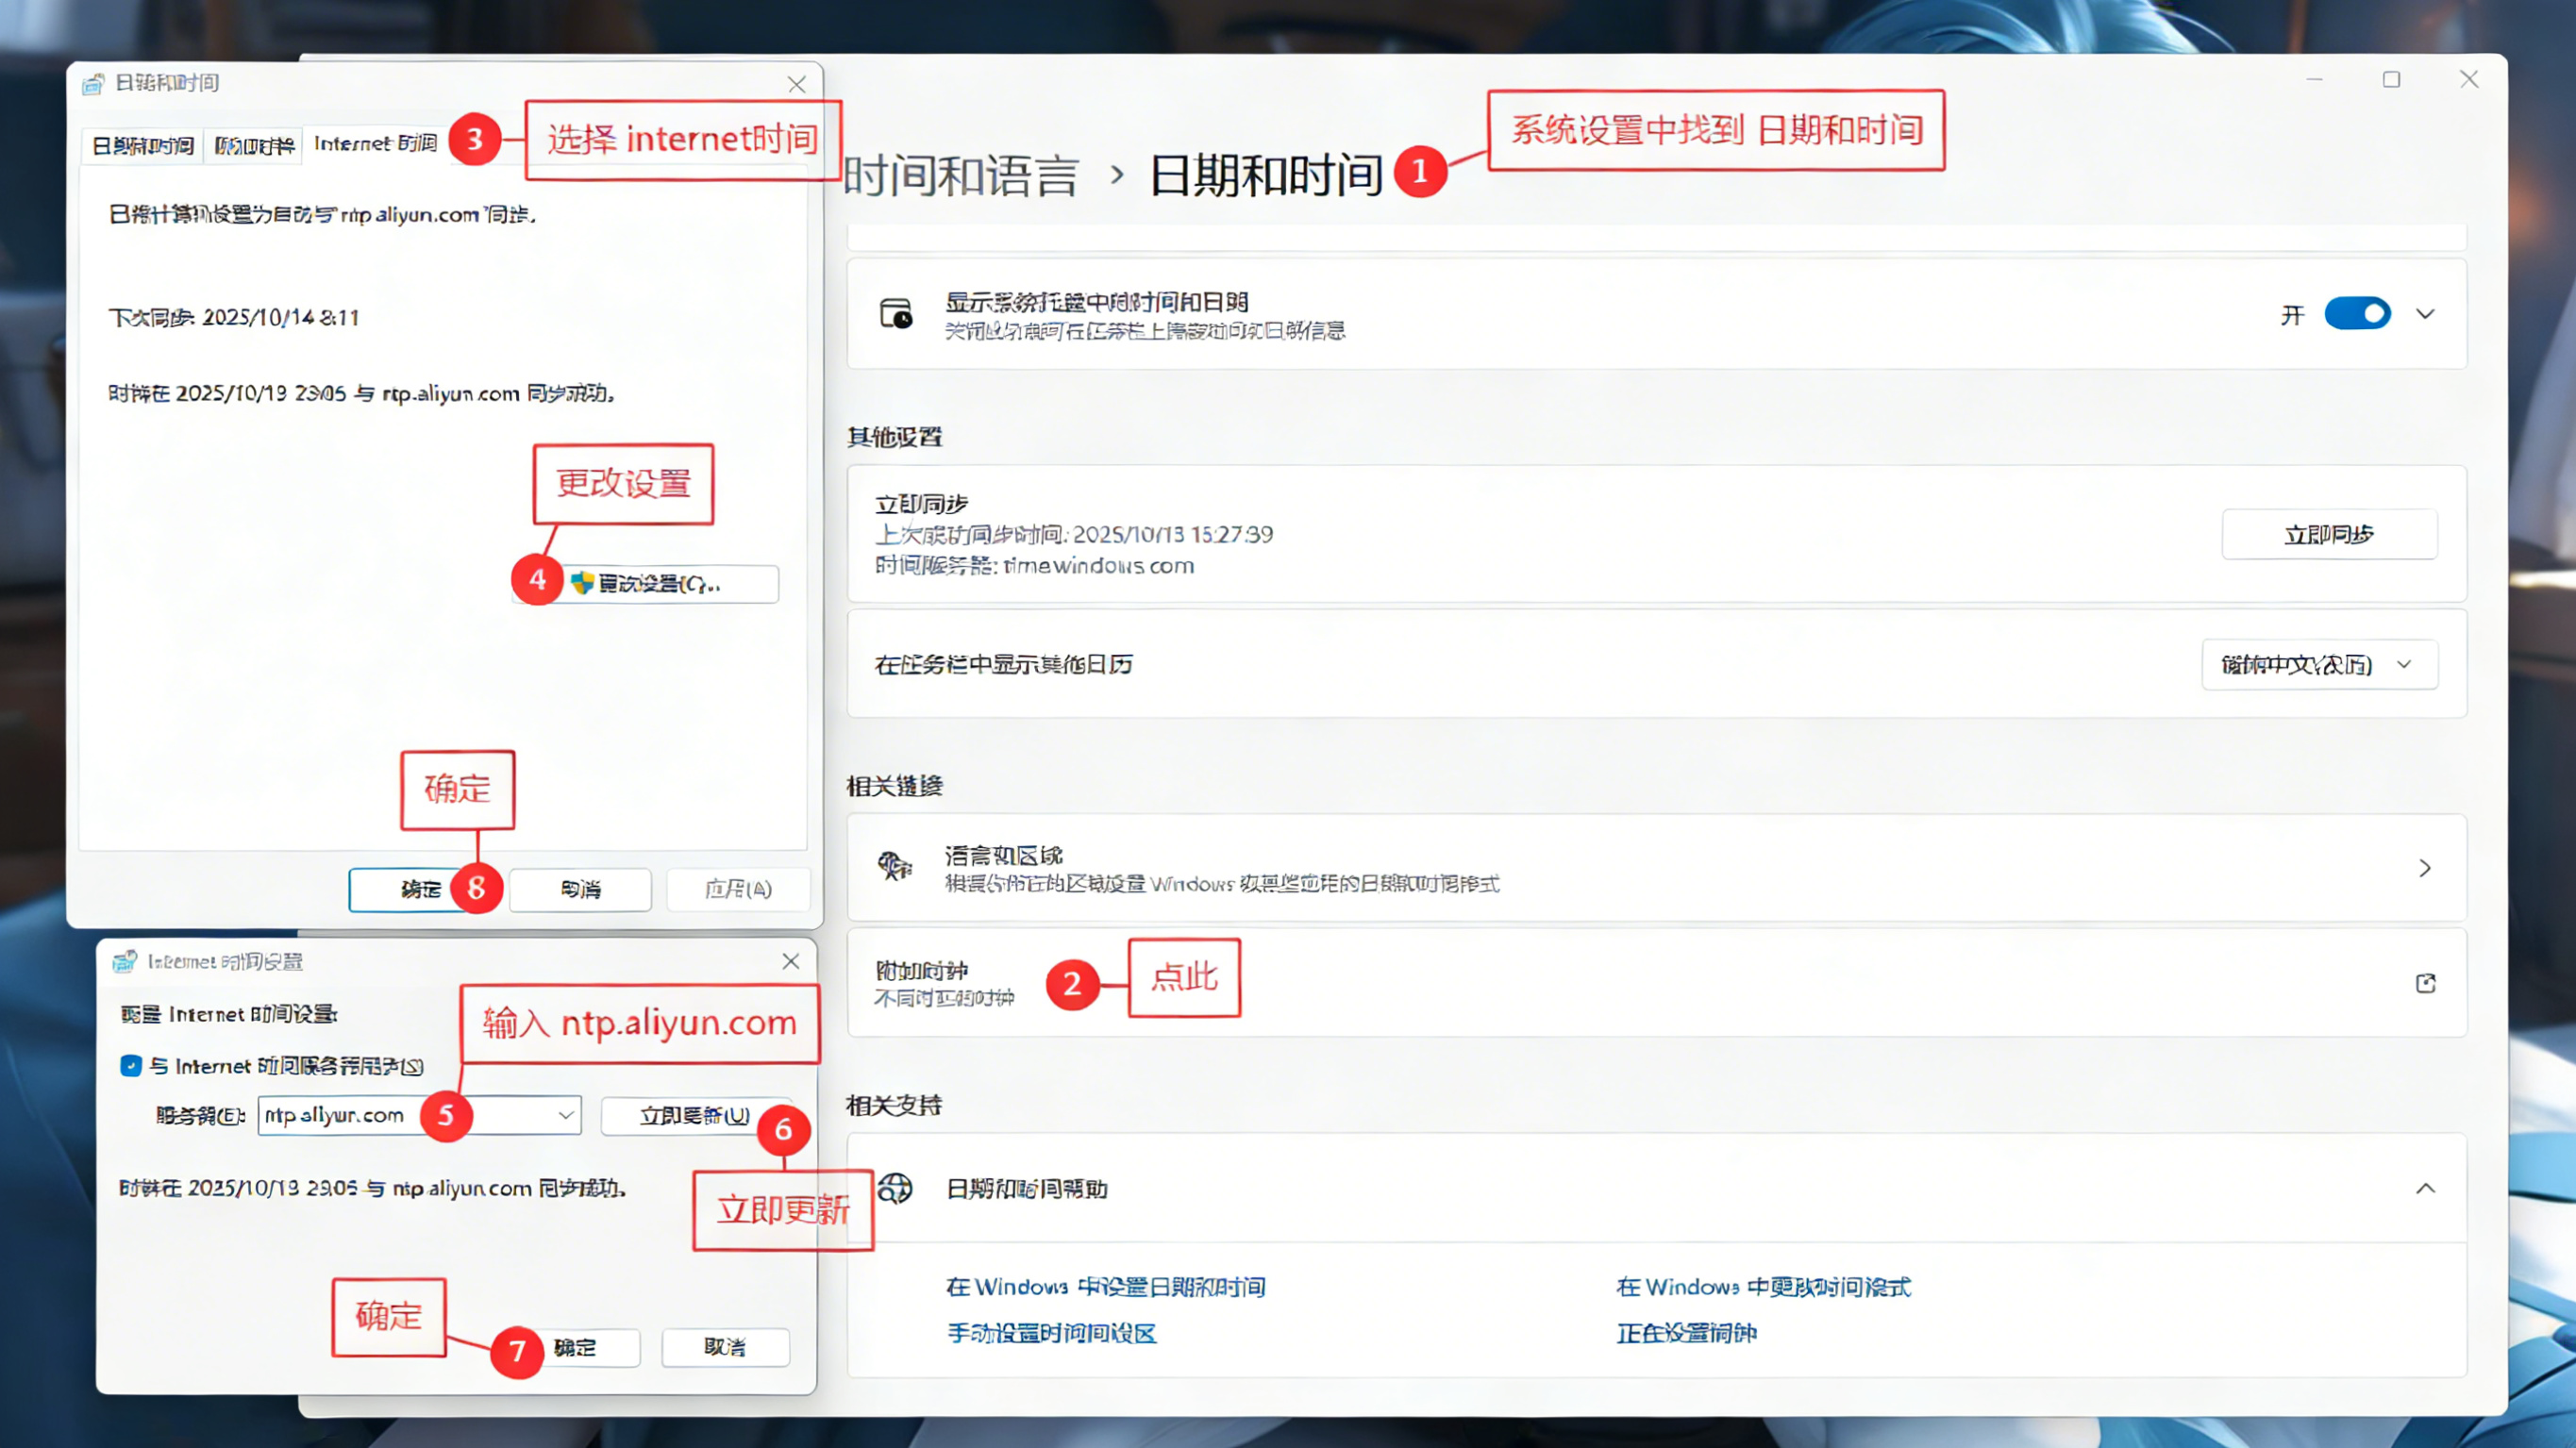Collapse the 日期和时间帮助 section
The height and width of the screenshot is (1448, 2576).
pos(2425,1188)
